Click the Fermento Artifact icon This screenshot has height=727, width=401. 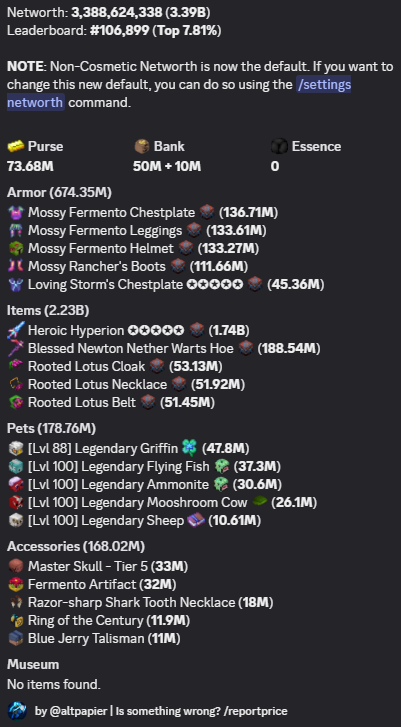[x=16, y=584]
